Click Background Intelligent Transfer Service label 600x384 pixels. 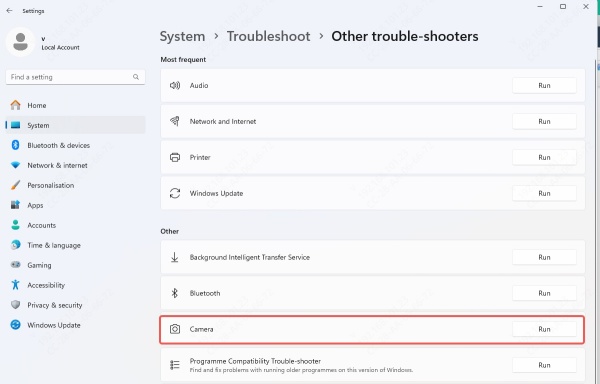249,257
